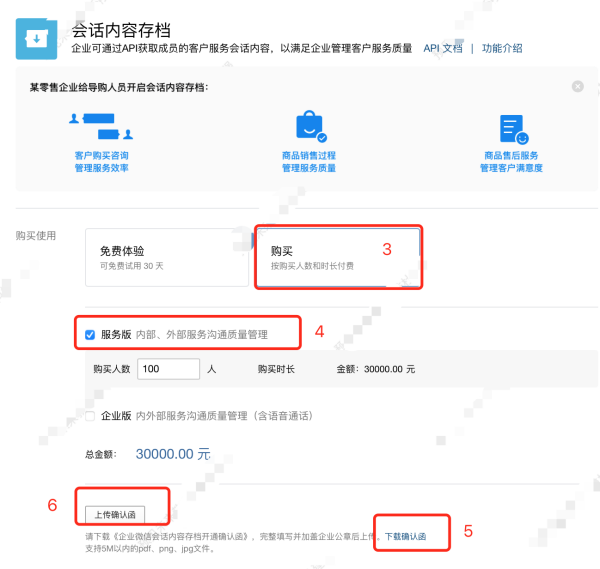This screenshot has height=569, width=600.
Task: Click the shopping bag sales process icon
Action: 309,127
